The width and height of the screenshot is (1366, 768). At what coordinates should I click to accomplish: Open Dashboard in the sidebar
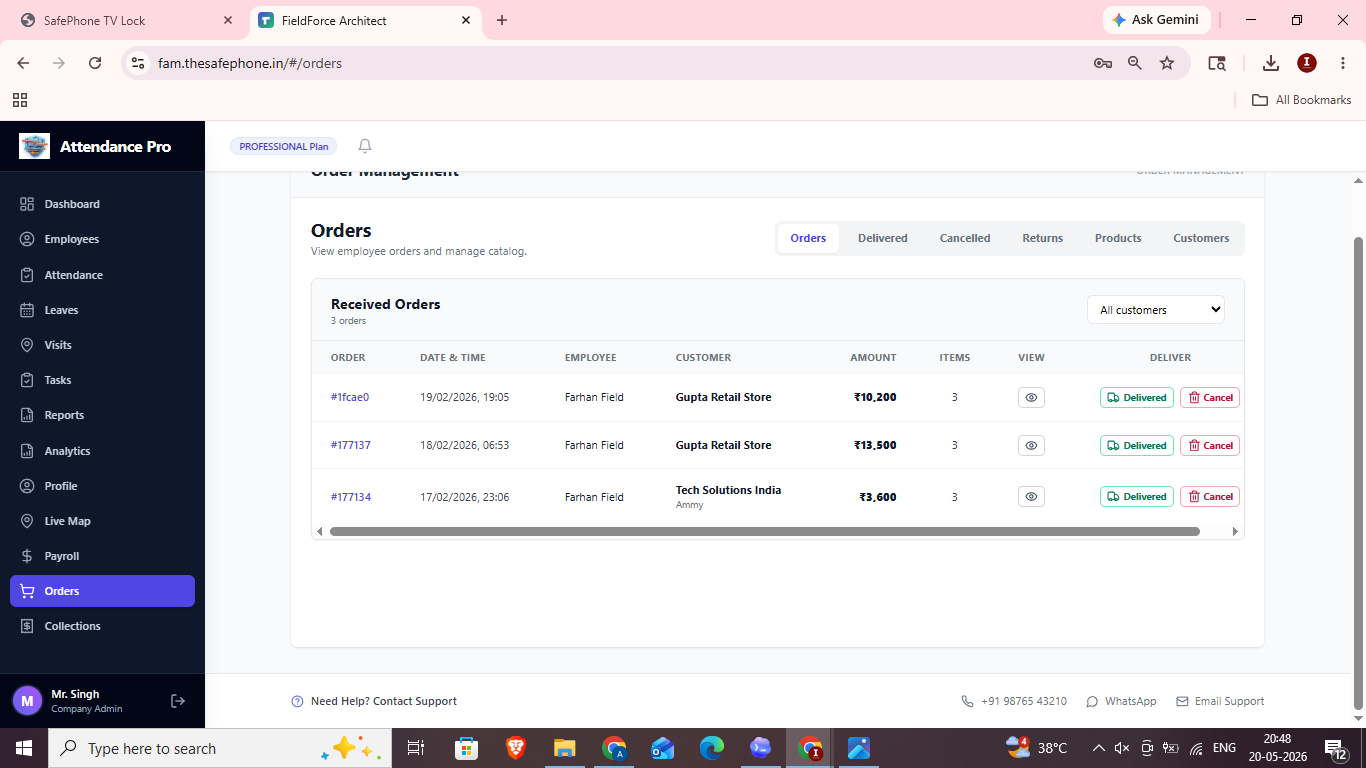(102, 204)
